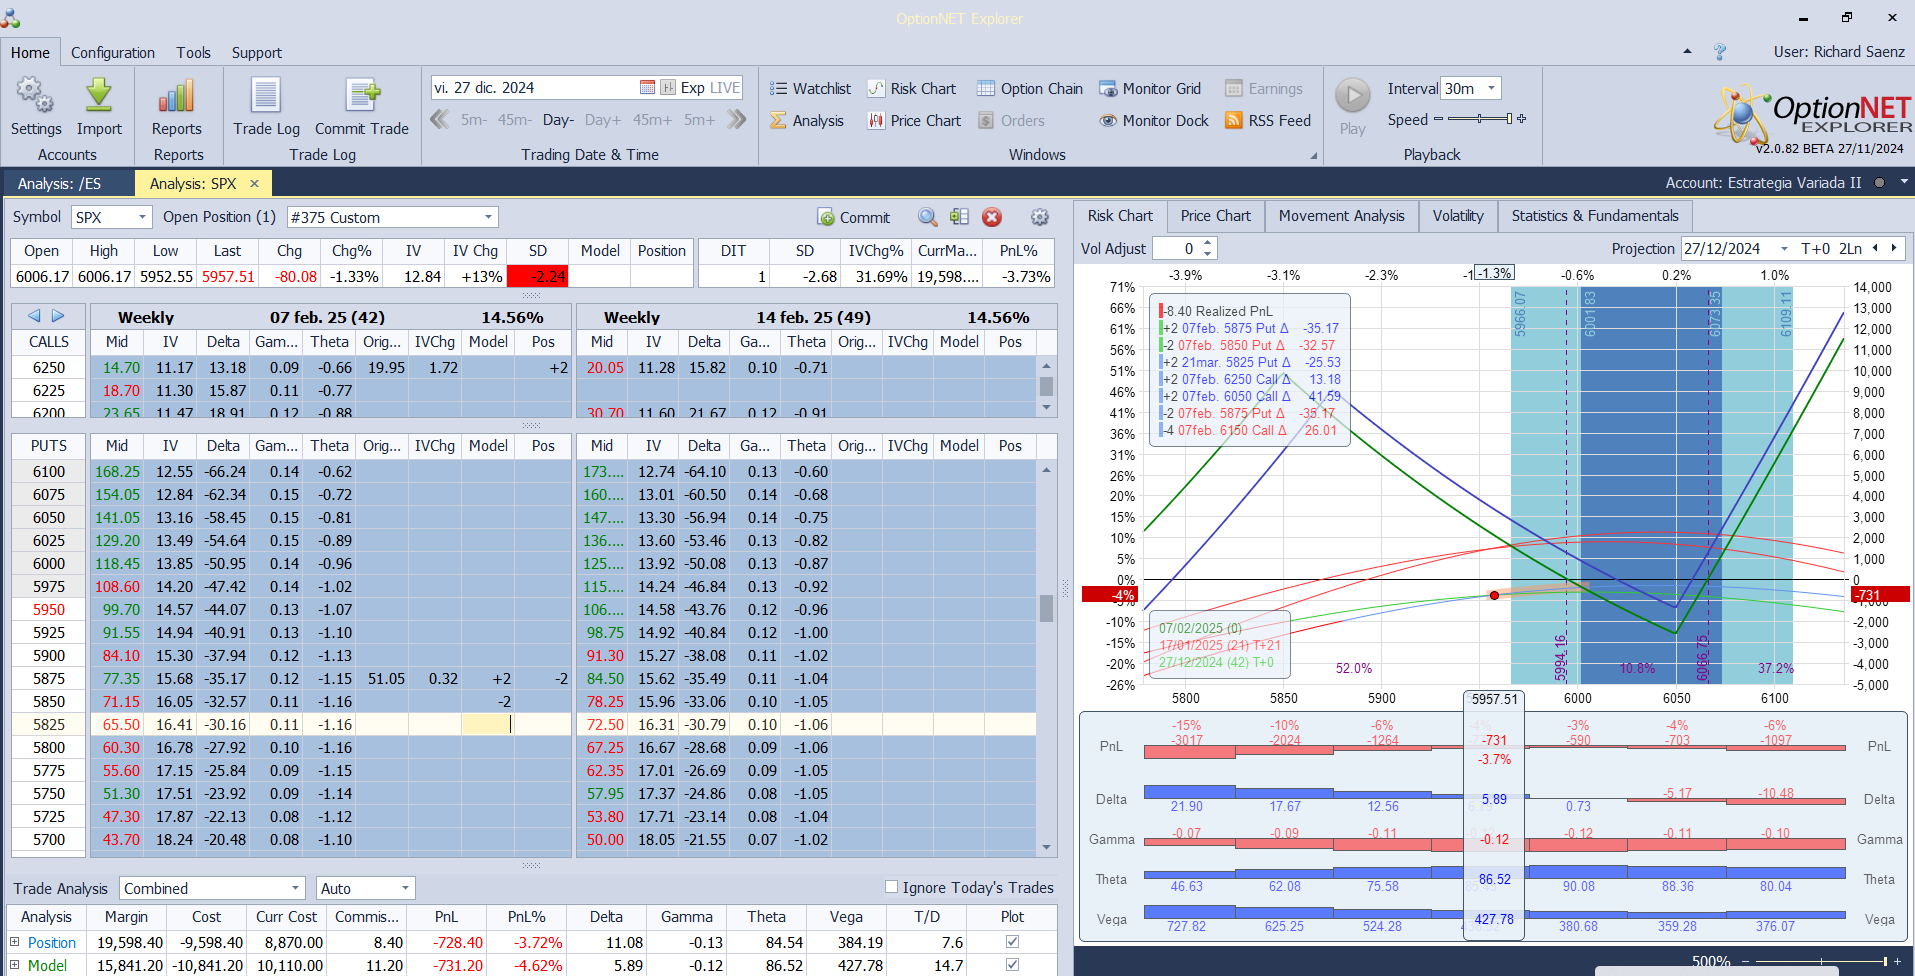Click the Commit Trade icon
1915x976 pixels.
361,96
